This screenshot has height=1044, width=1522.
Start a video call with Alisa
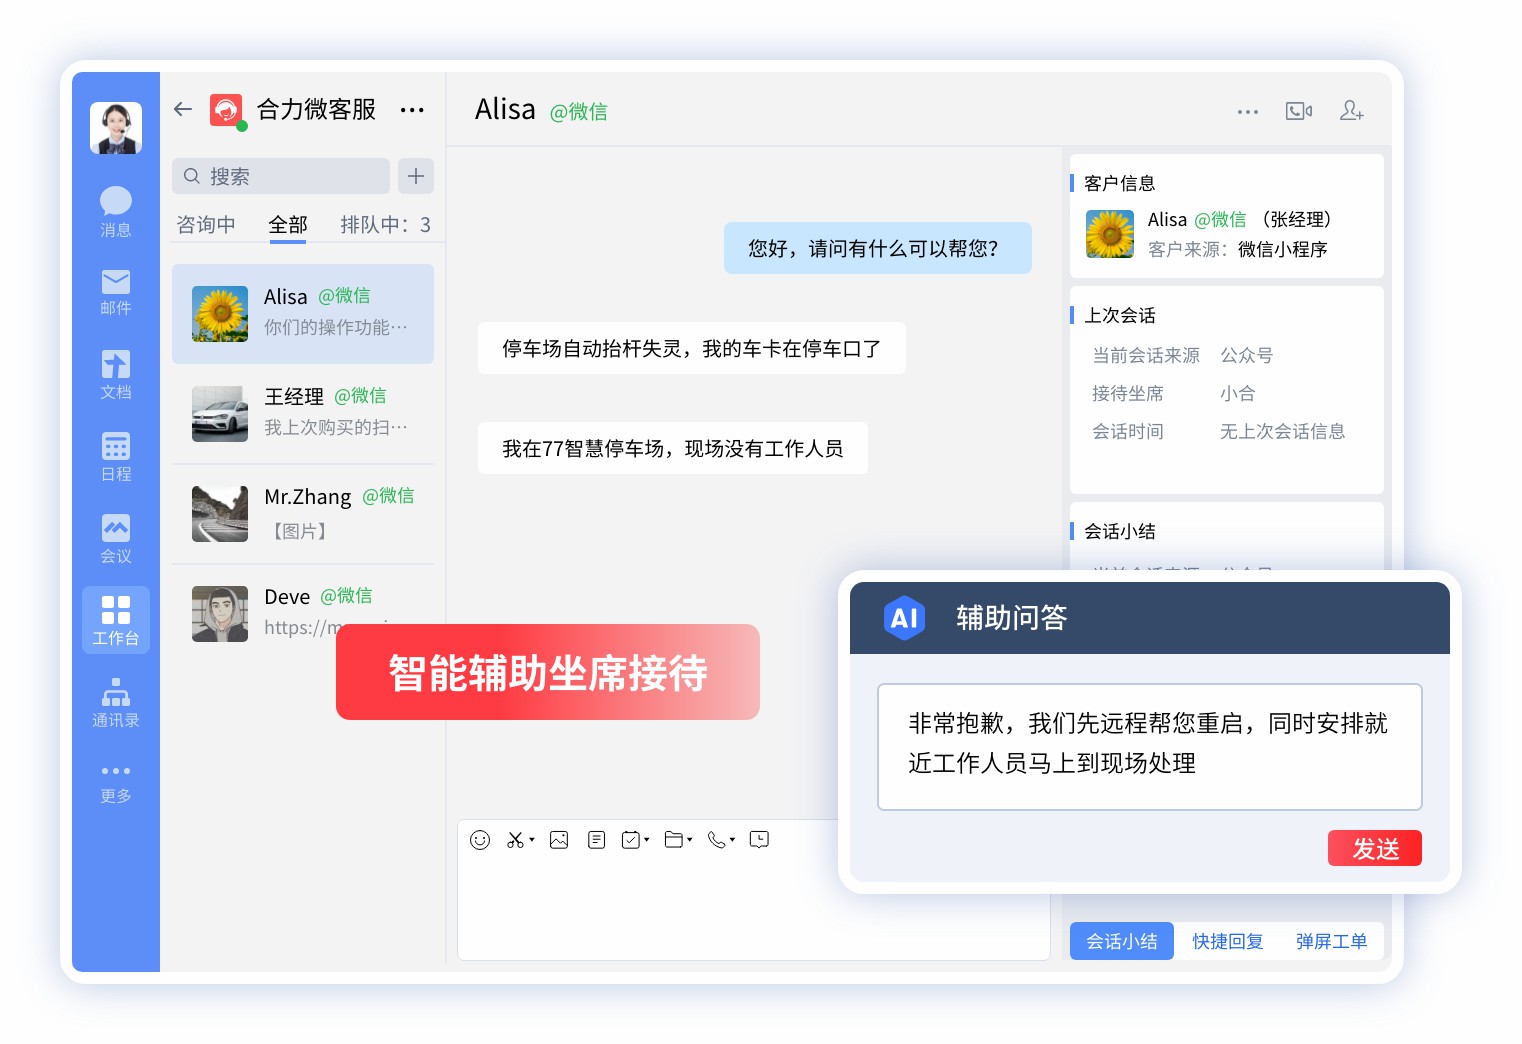click(1298, 111)
